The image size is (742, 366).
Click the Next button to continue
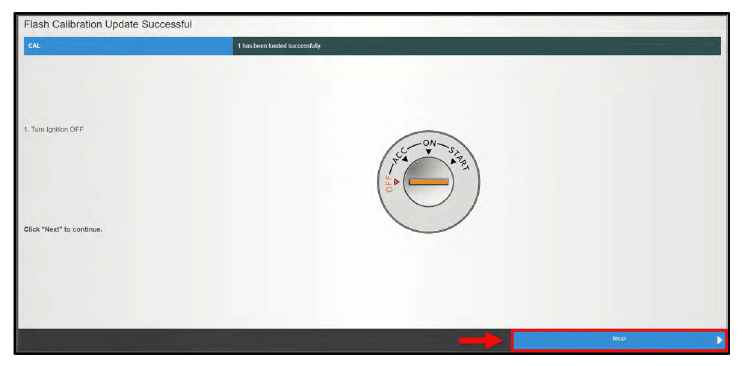[x=619, y=339]
